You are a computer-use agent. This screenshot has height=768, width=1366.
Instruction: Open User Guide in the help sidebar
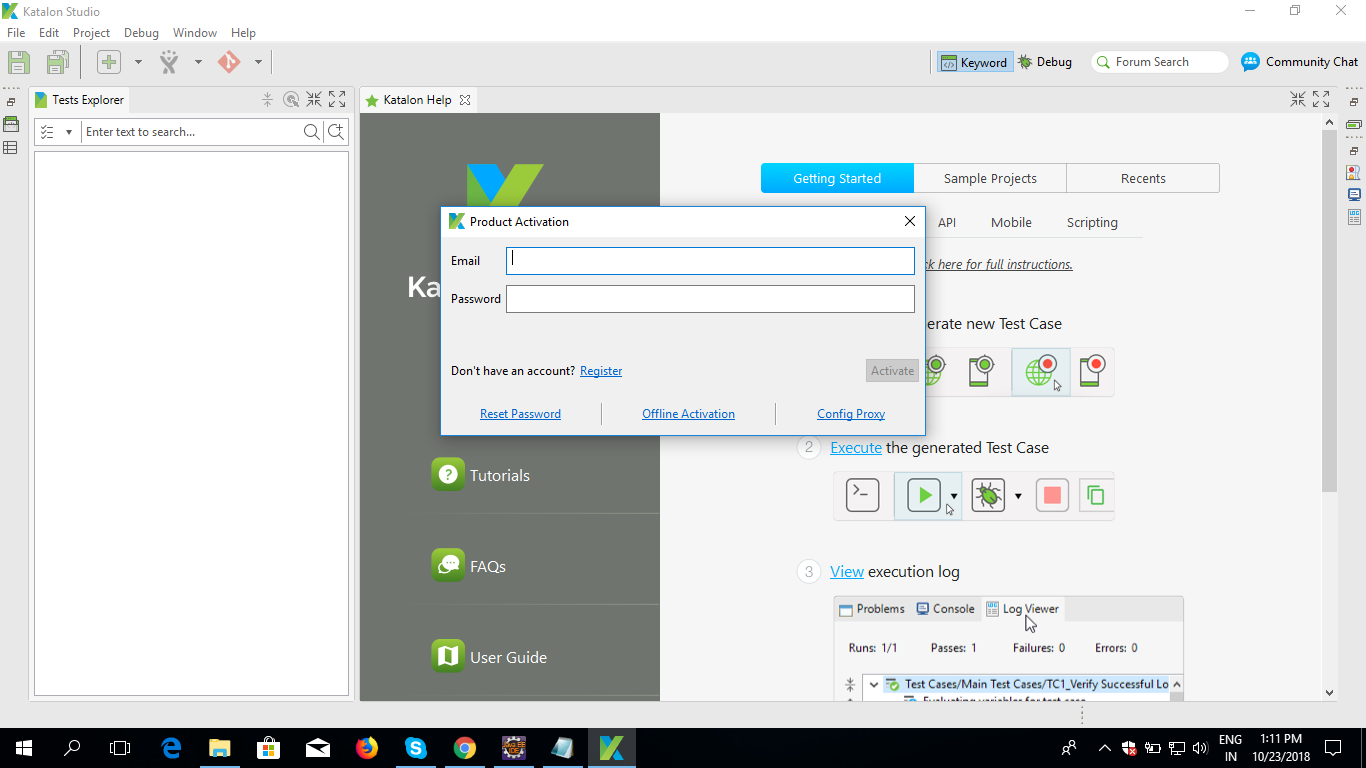point(489,657)
